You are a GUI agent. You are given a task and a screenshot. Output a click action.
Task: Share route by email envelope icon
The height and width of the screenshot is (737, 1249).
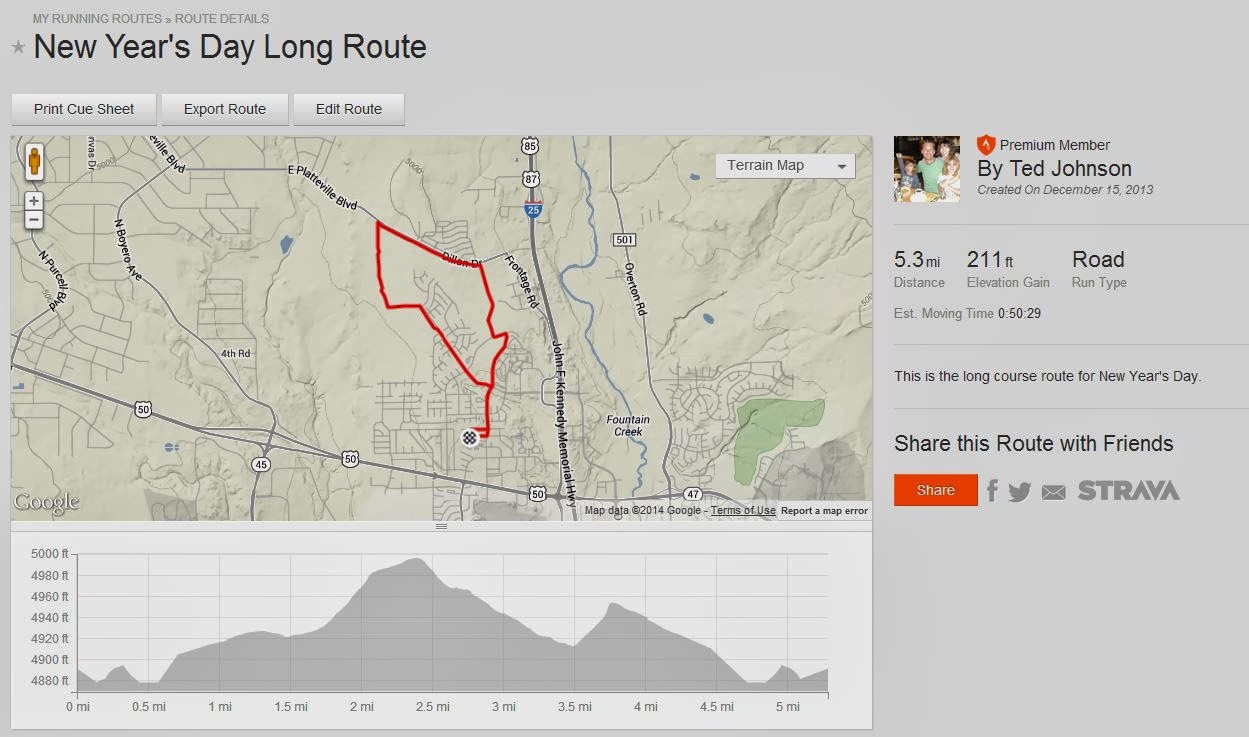click(x=1053, y=492)
